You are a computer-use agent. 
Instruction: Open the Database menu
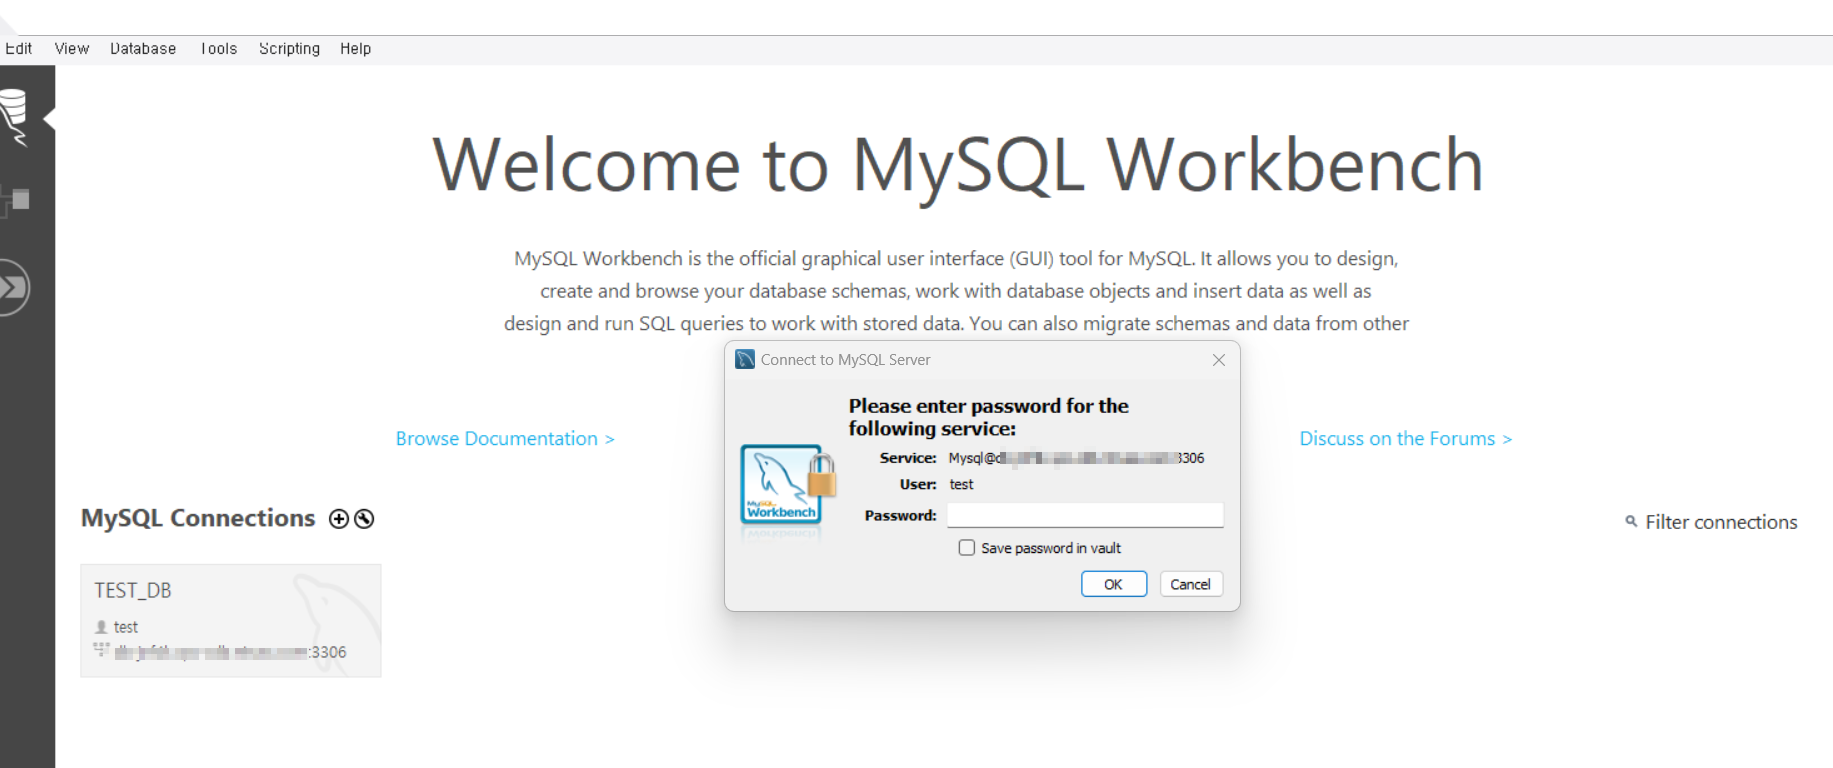[x=143, y=48]
